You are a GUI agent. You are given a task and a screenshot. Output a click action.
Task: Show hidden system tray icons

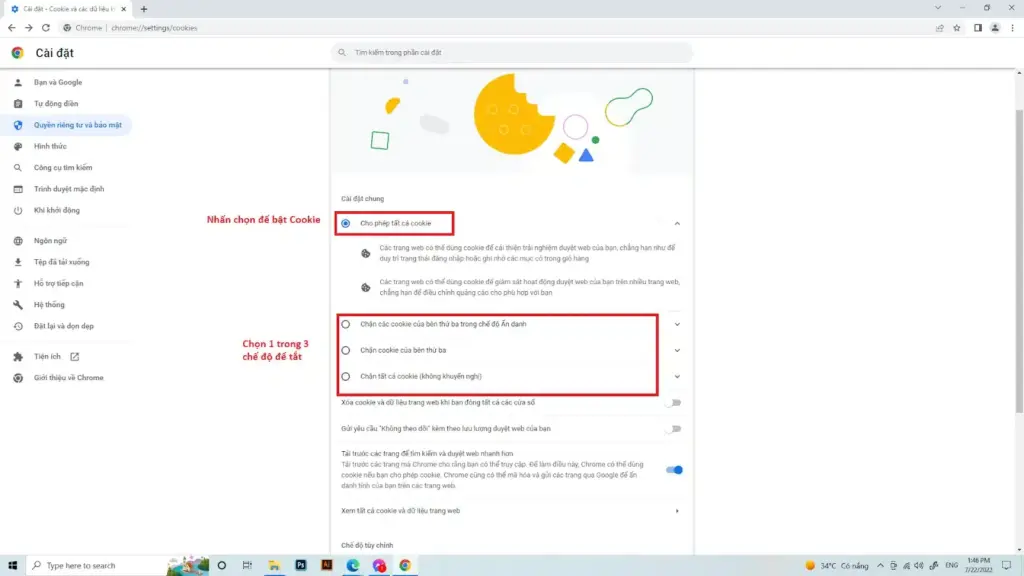[880, 566]
